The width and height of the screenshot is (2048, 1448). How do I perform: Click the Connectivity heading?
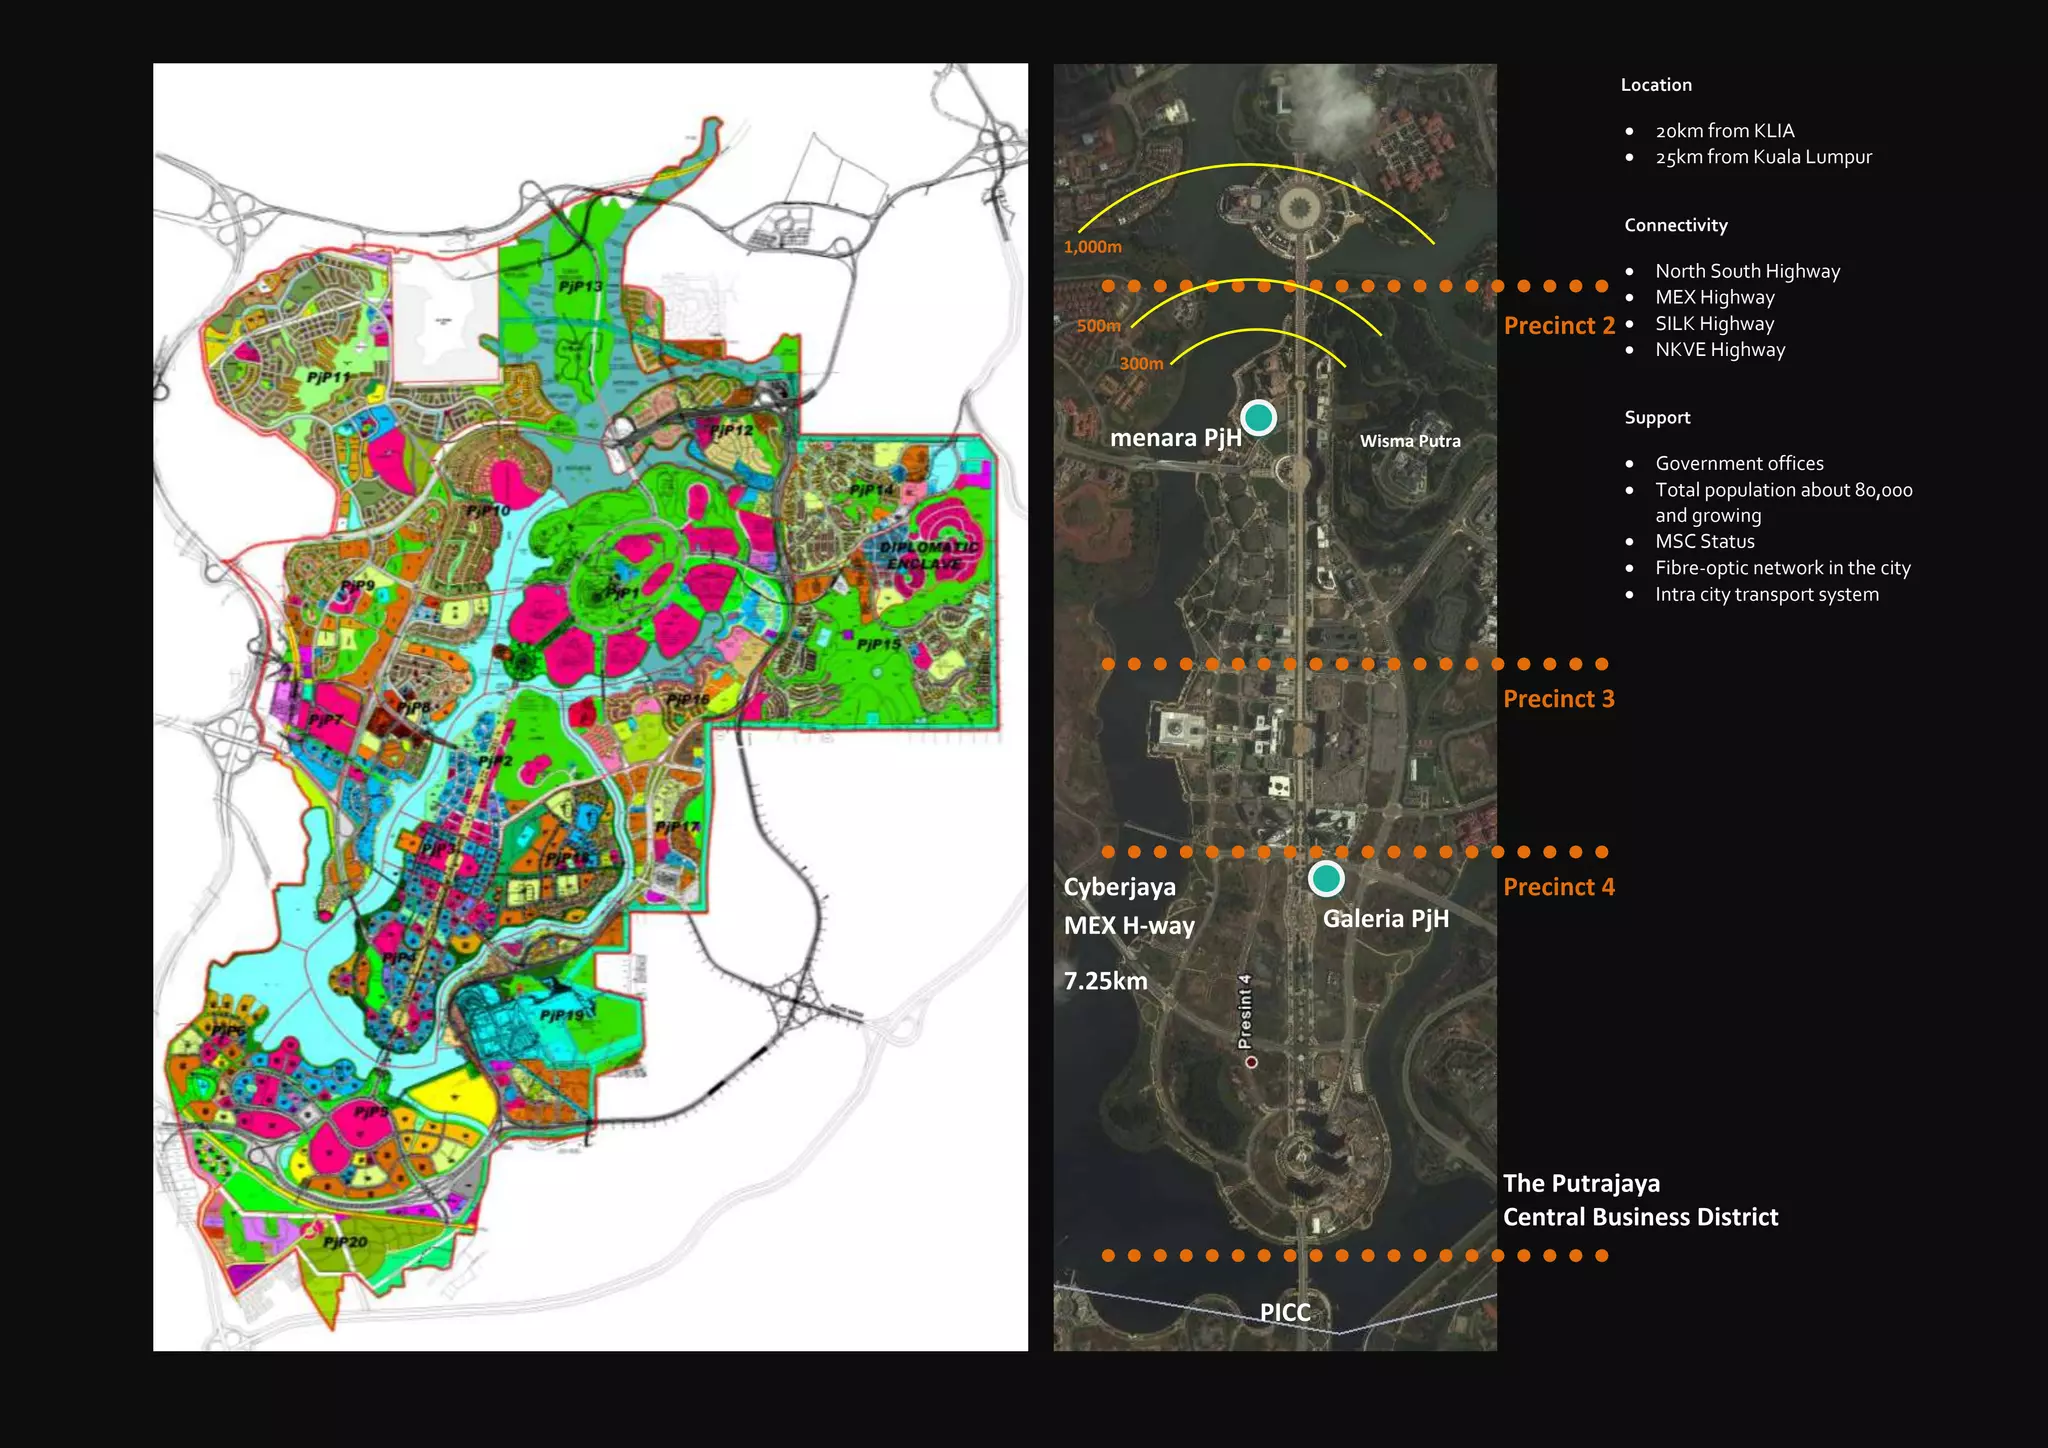(x=1675, y=226)
